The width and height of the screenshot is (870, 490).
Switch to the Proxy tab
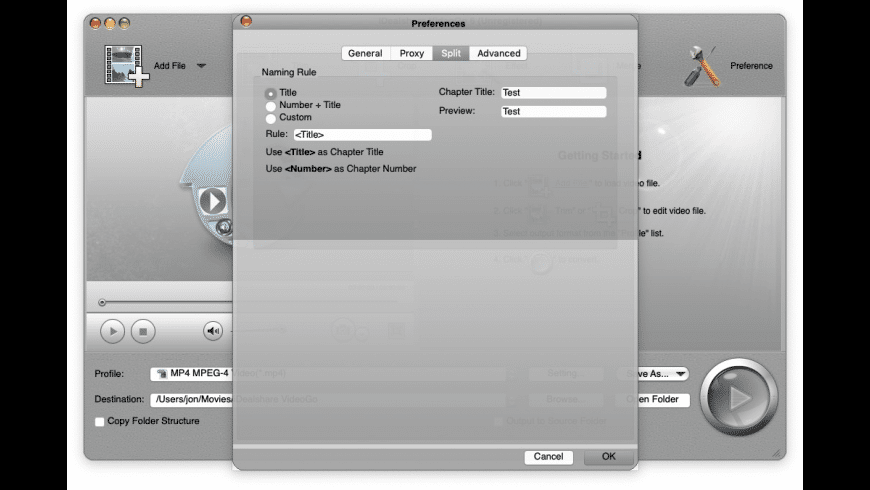coord(412,53)
